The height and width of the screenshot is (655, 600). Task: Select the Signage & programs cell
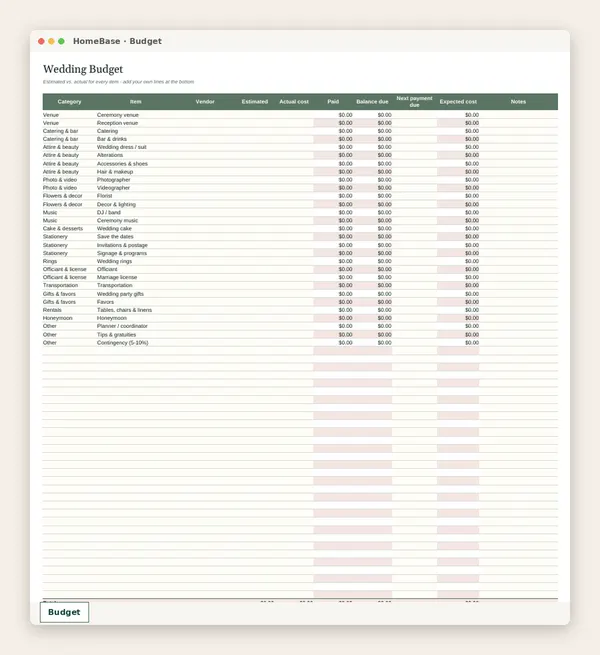click(x=135, y=253)
